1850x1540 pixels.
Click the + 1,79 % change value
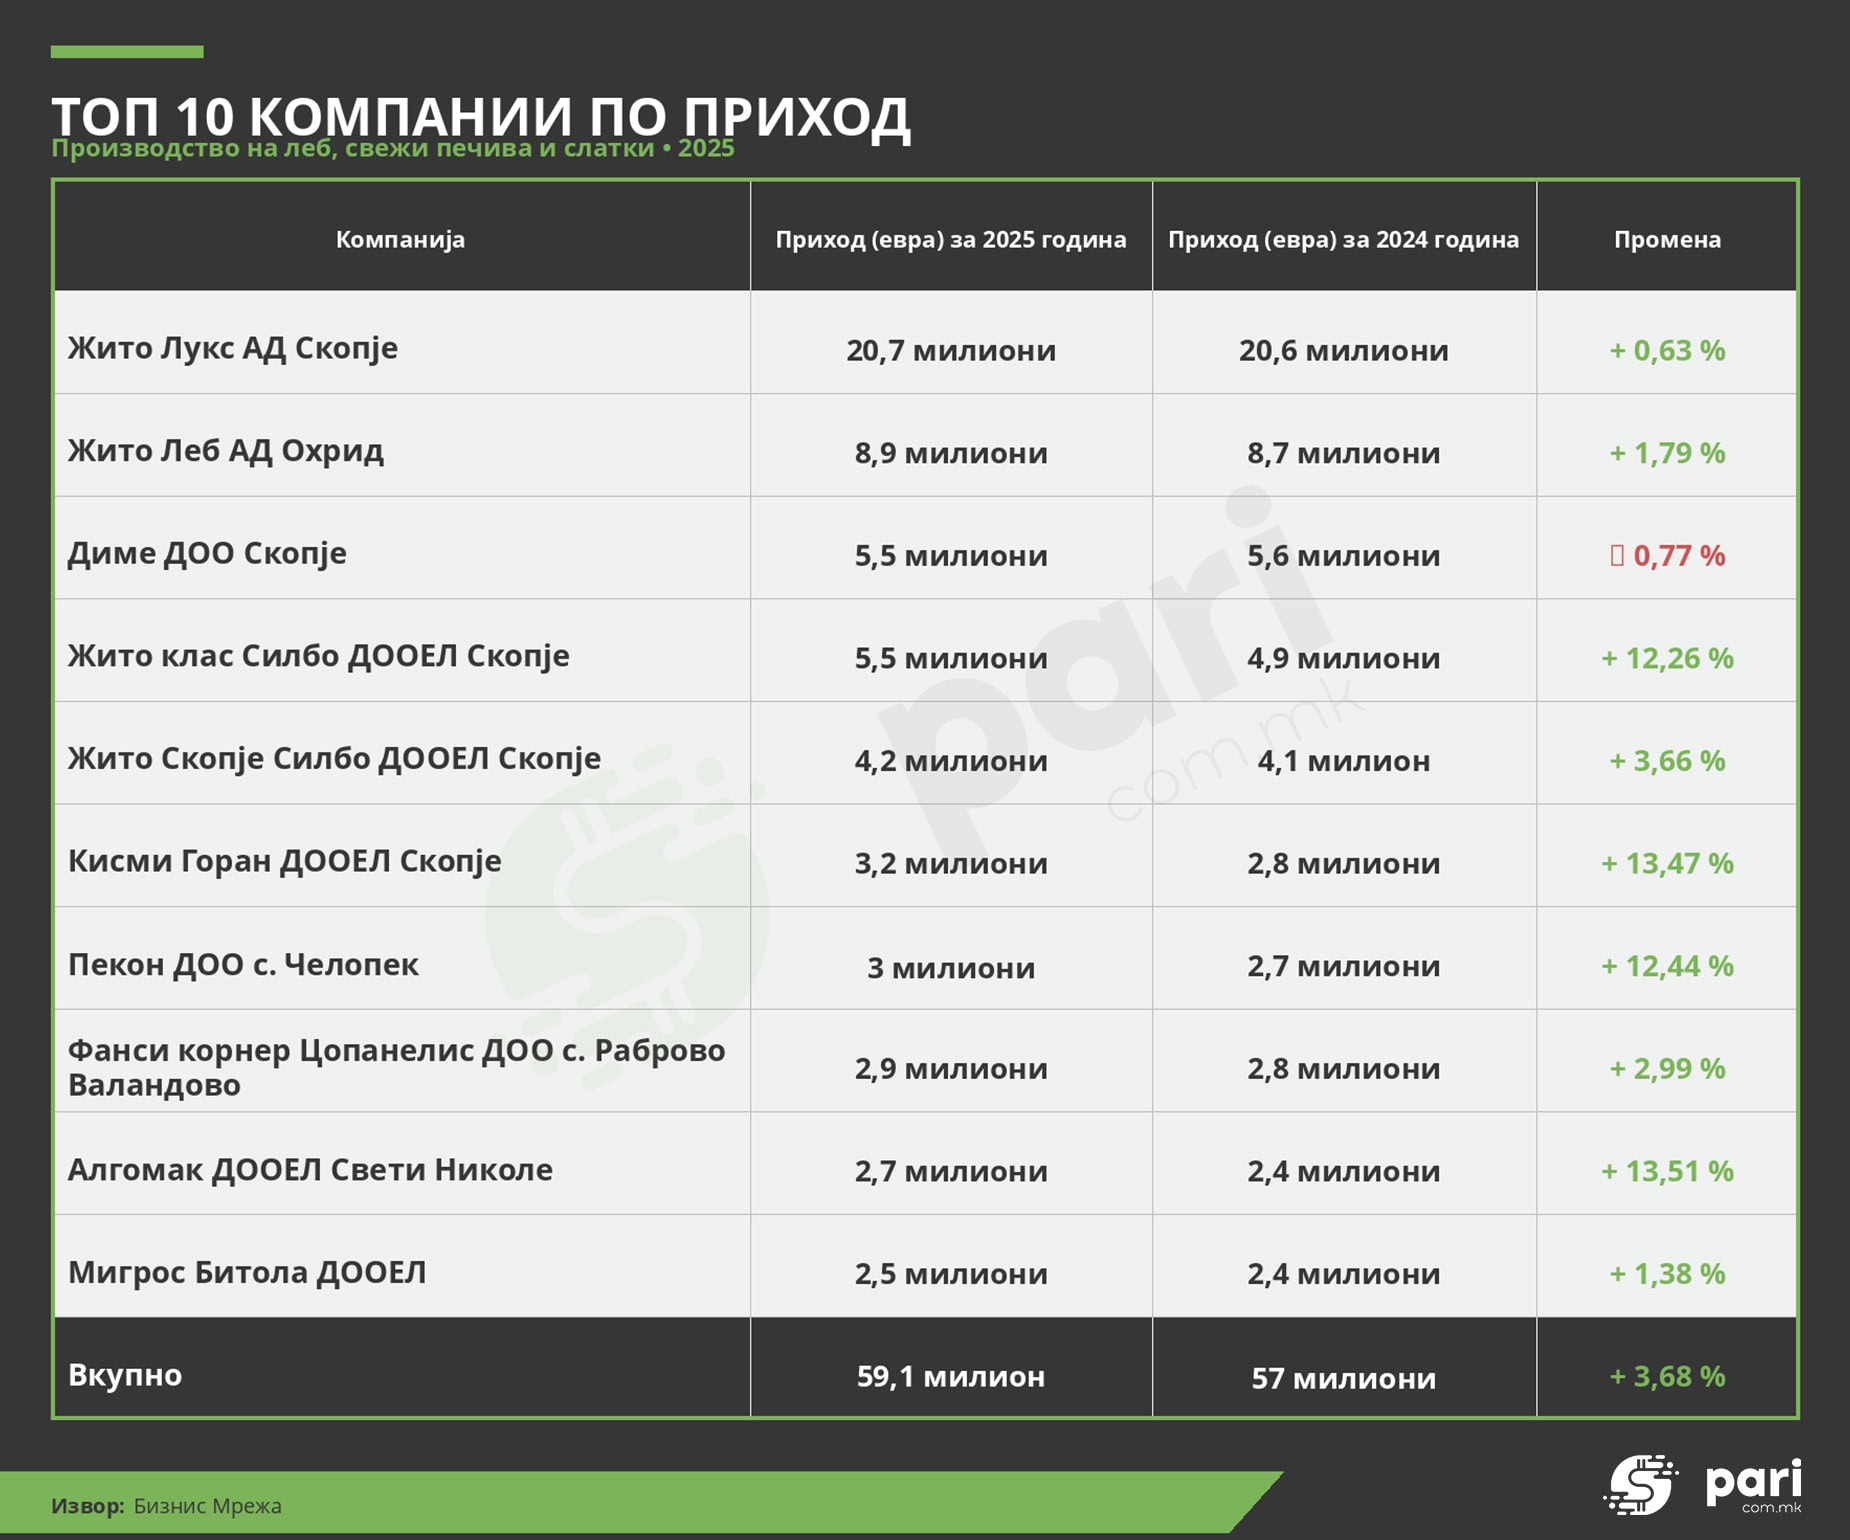pyautogui.click(x=1667, y=453)
